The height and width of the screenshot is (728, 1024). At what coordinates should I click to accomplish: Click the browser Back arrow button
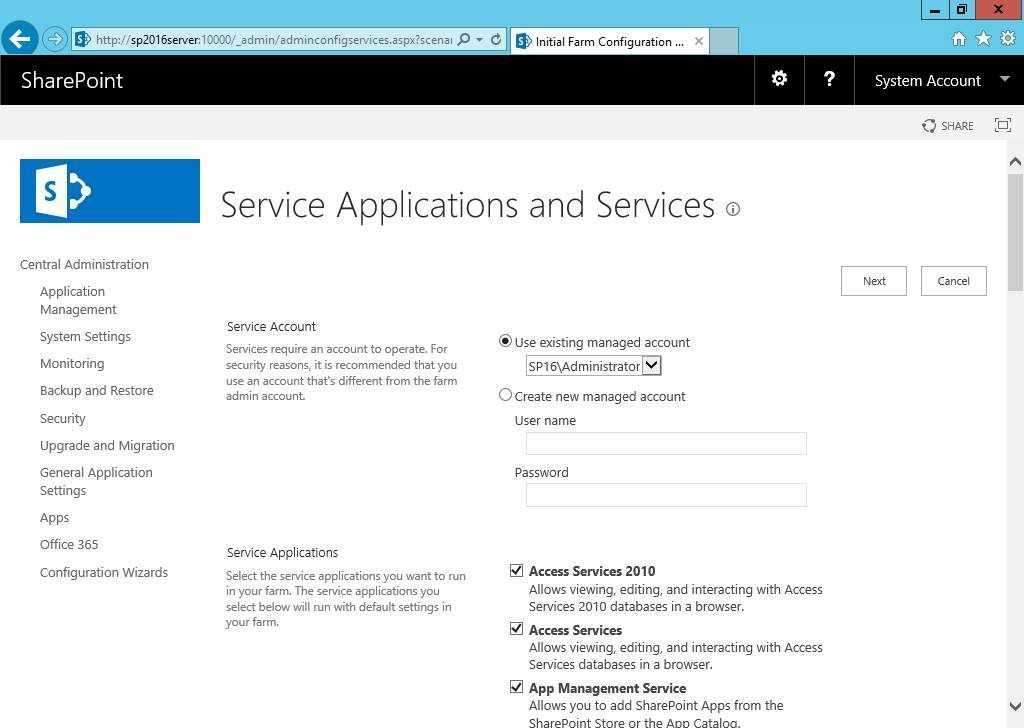(20, 39)
